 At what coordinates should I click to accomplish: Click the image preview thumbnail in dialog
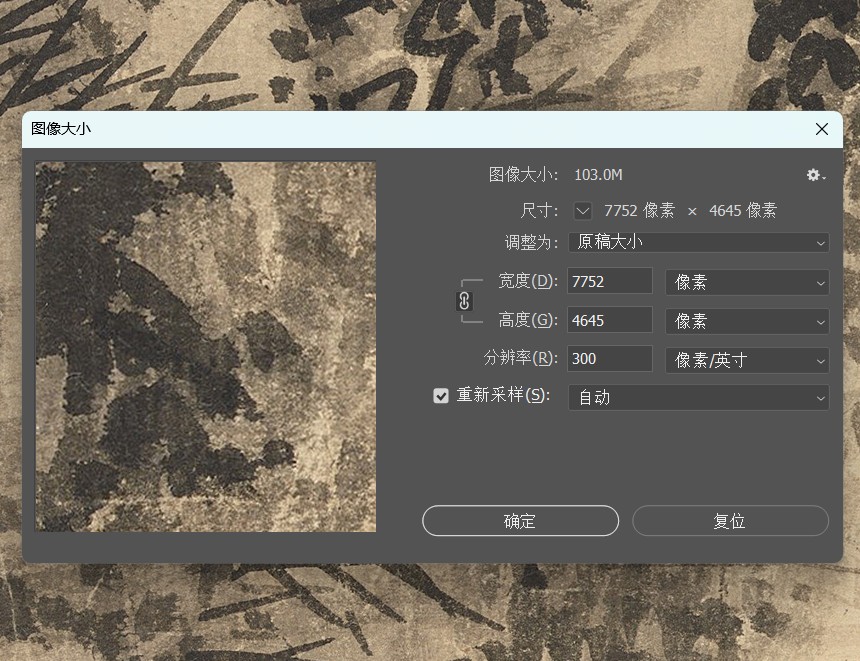tap(206, 346)
